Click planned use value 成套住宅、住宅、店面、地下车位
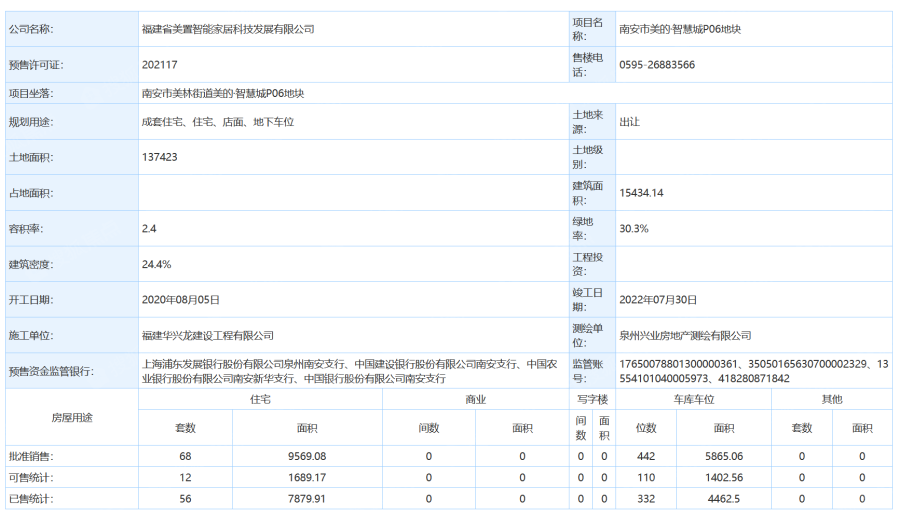The width and height of the screenshot is (900, 516). pos(218,122)
